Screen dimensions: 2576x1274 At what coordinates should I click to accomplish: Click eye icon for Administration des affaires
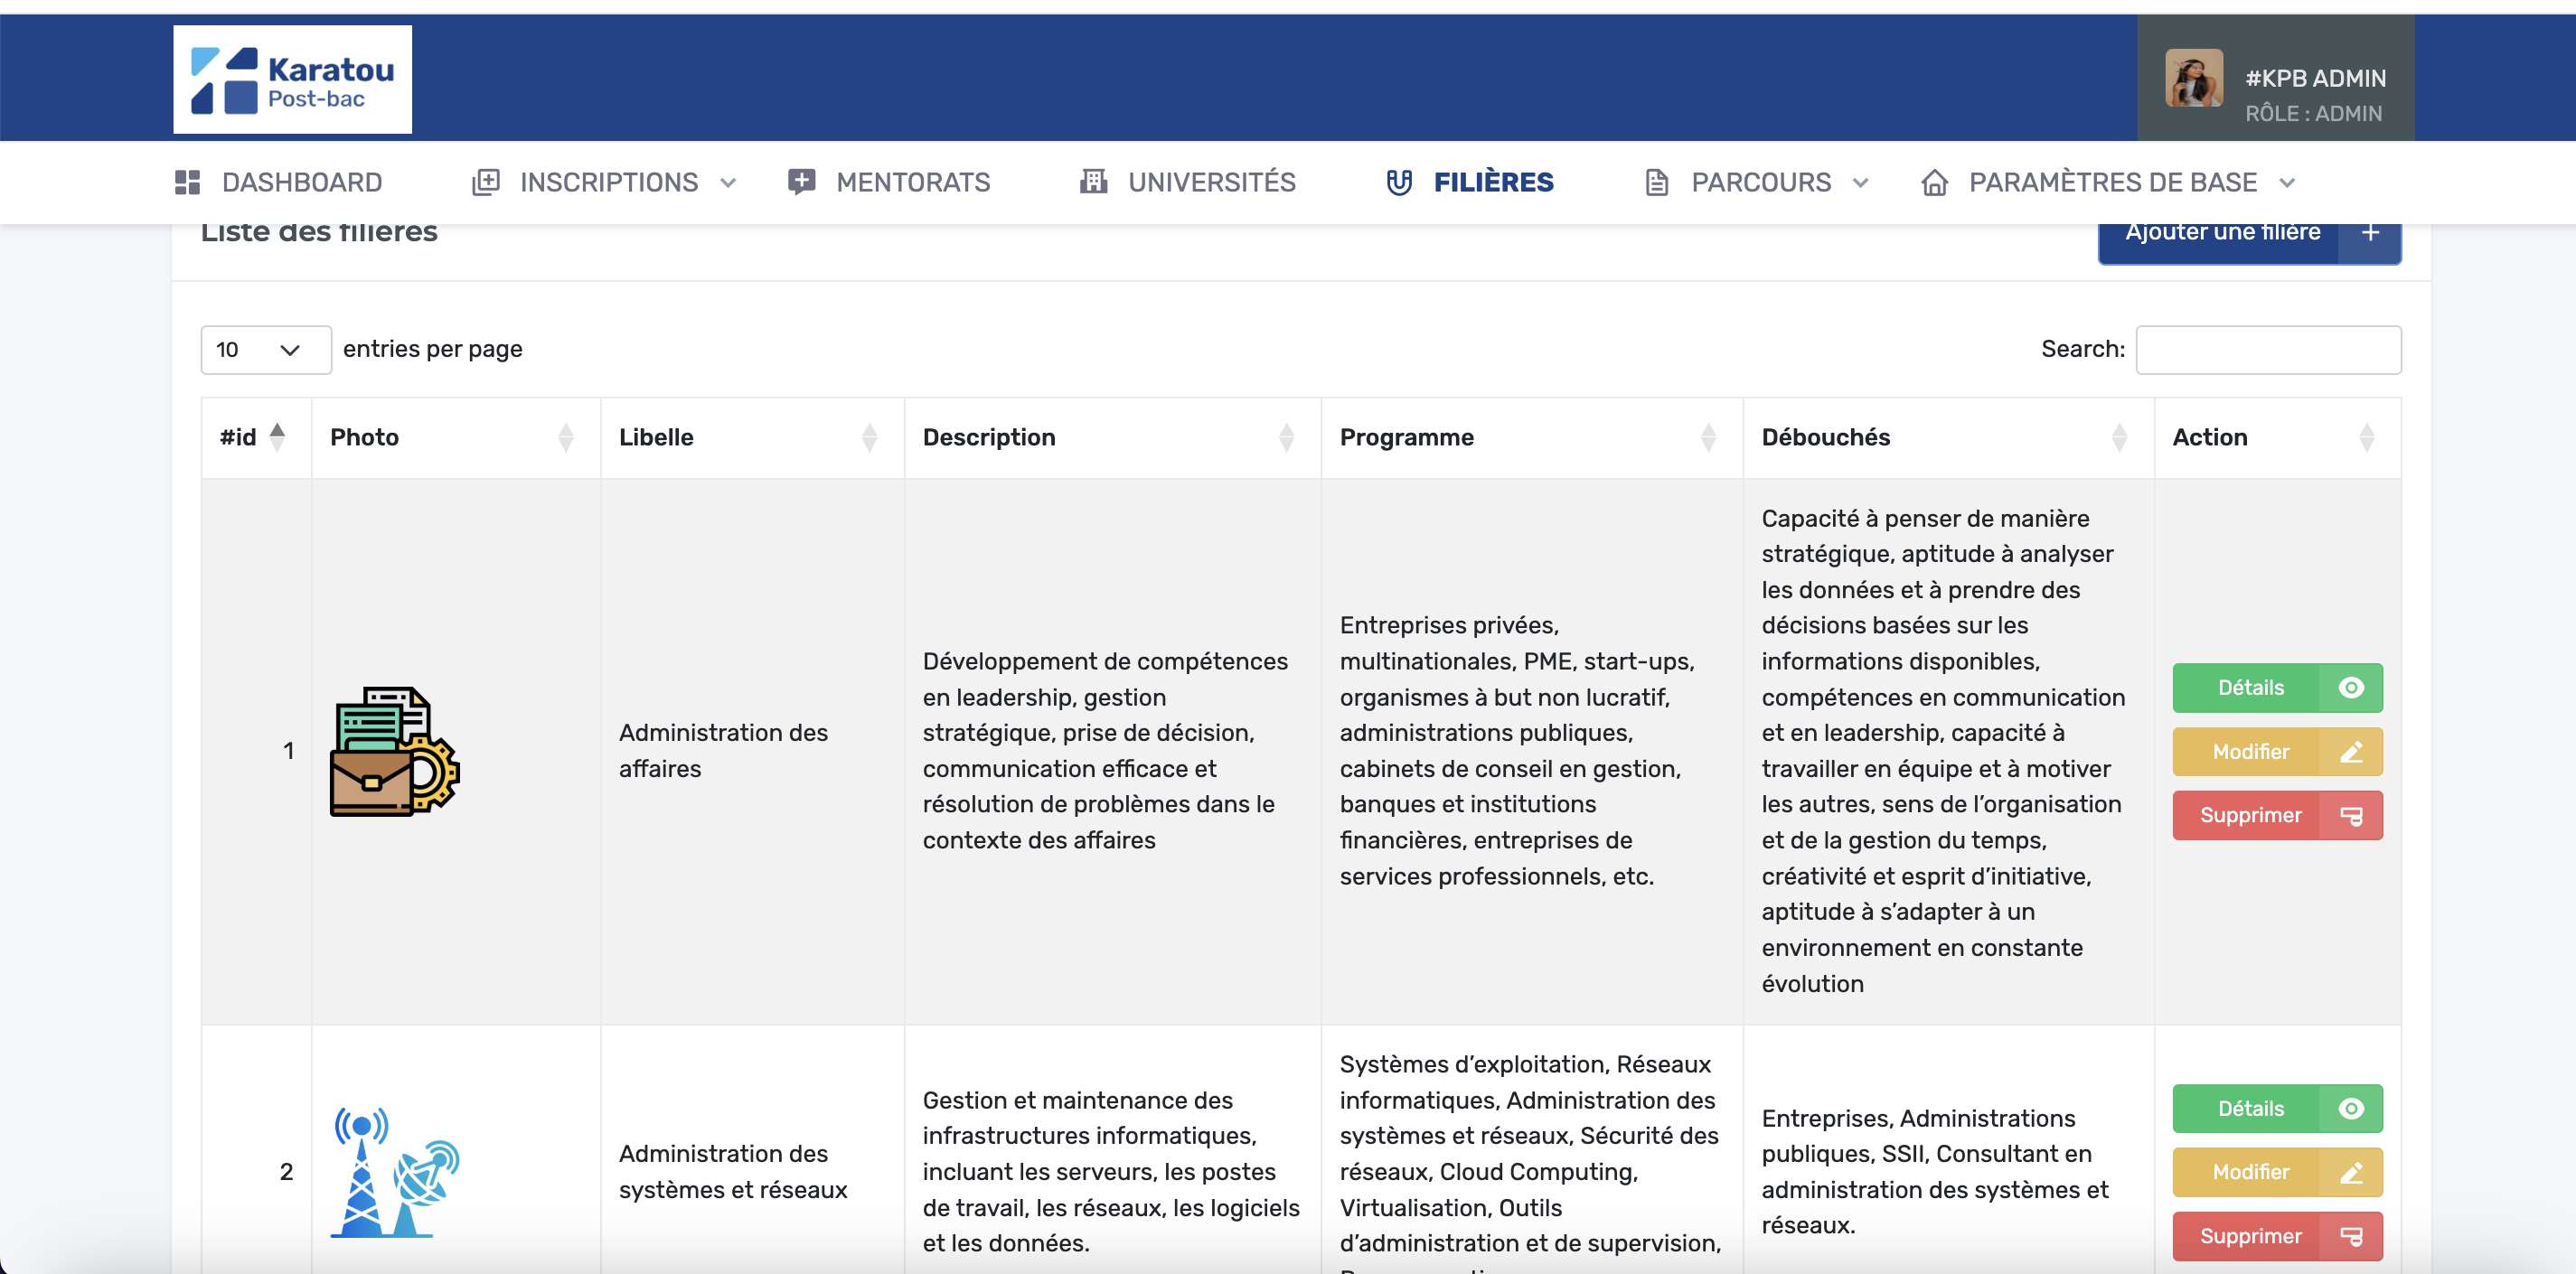point(2351,688)
